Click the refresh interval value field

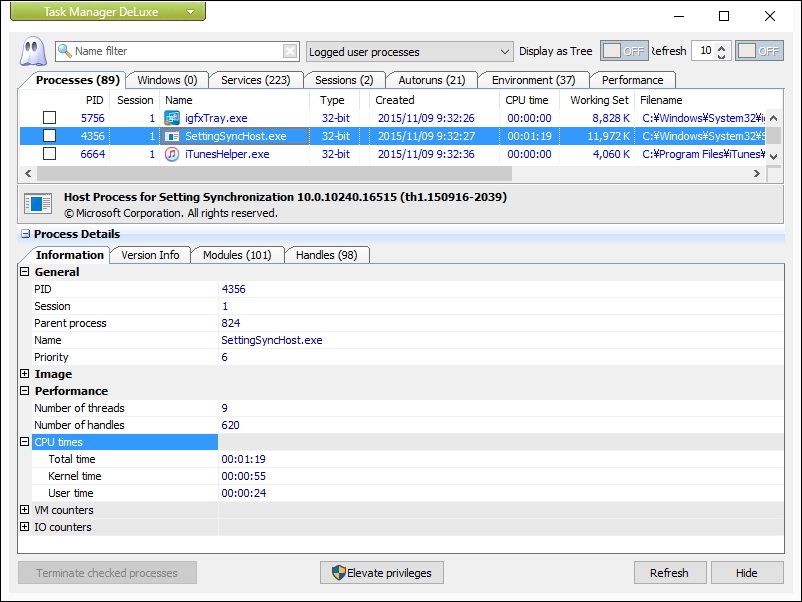click(705, 51)
